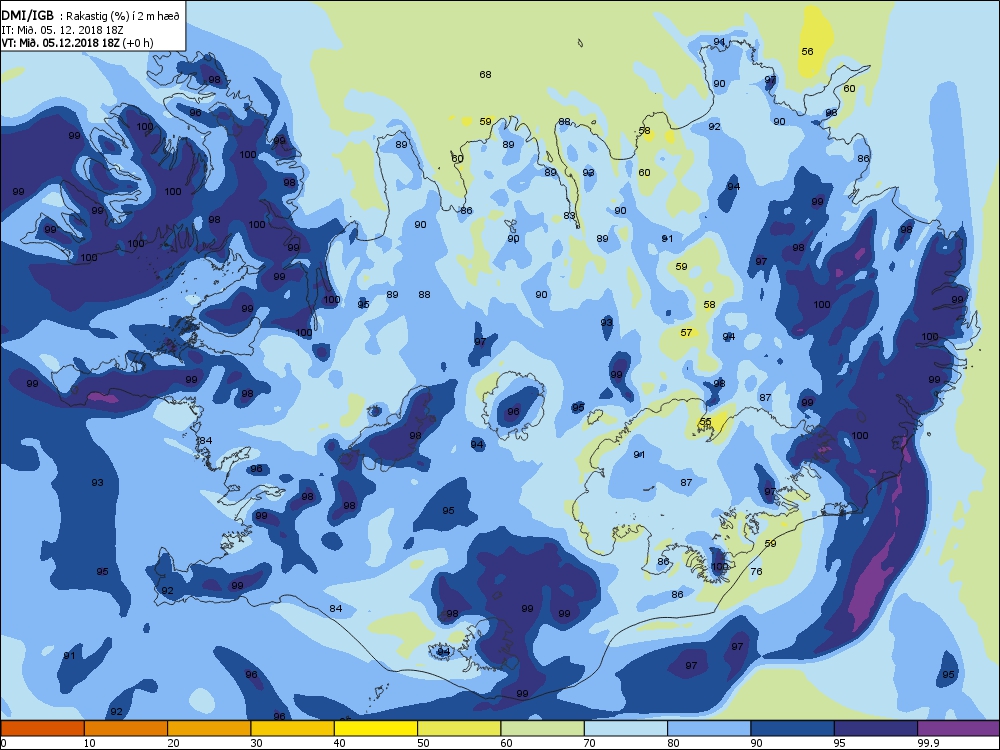Pick the 70–80 pale blue legend swatch
The height and width of the screenshot is (750, 1000).
(x=626, y=728)
